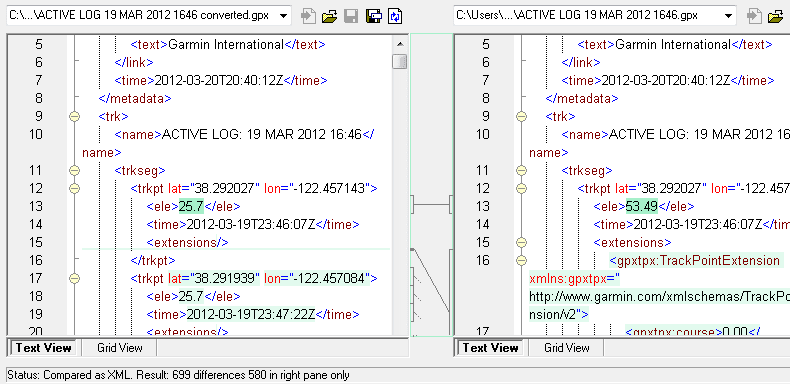The width and height of the screenshot is (790, 384).
Task: Click gpxtpx:TrackPointExtension tag in right pane
Action: point(694,261)
